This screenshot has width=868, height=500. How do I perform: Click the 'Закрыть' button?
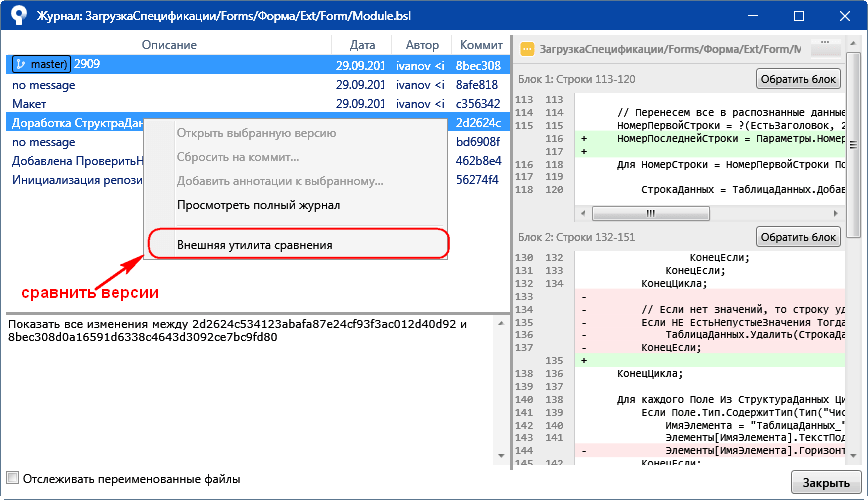click(825, 483)
